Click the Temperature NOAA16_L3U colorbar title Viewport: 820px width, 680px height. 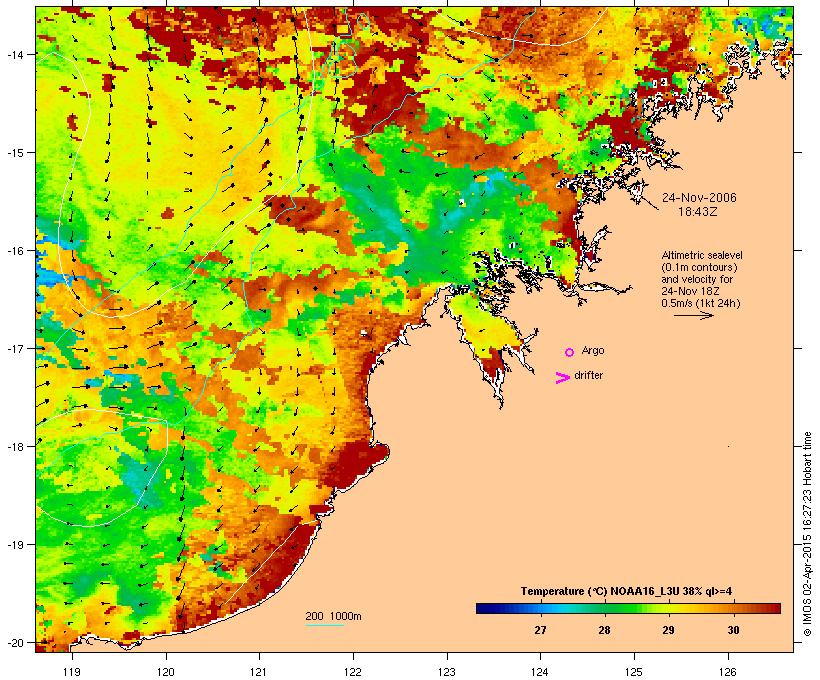coord(626,591)
